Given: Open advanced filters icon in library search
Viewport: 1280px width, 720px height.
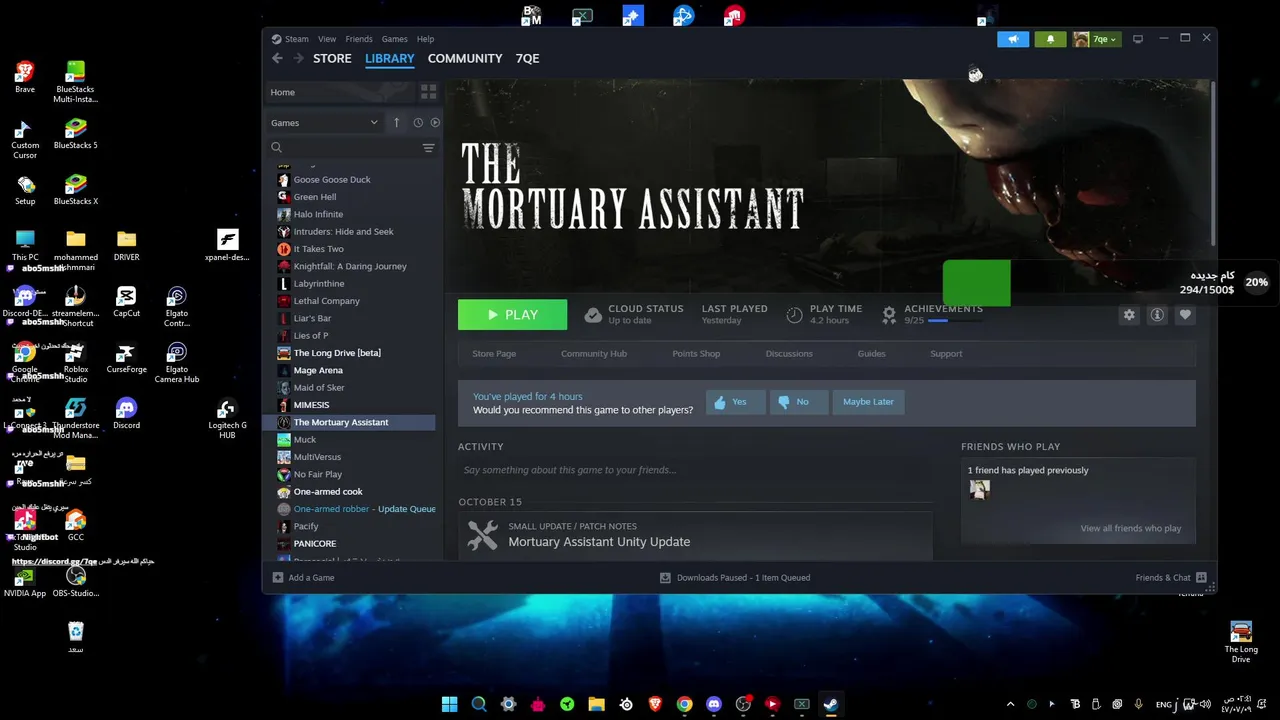Looking at the screenshot, I should 428,148.
